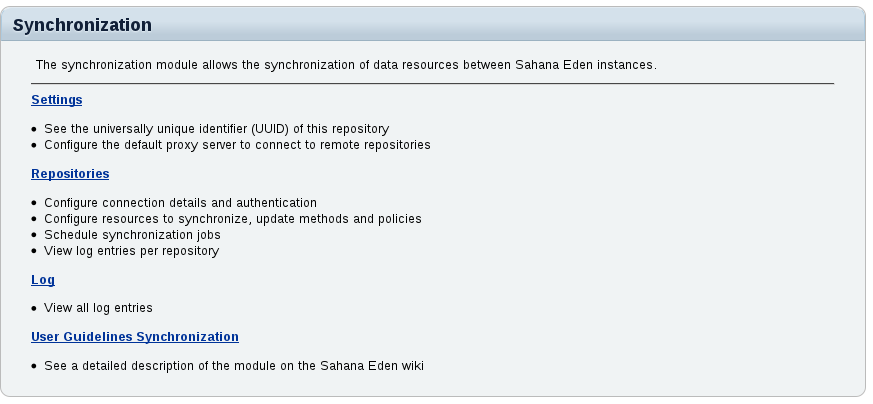The image size is (873, 404).
Task: Click the bullet before 'Configure connection details'
Action: tap(34, 204)
